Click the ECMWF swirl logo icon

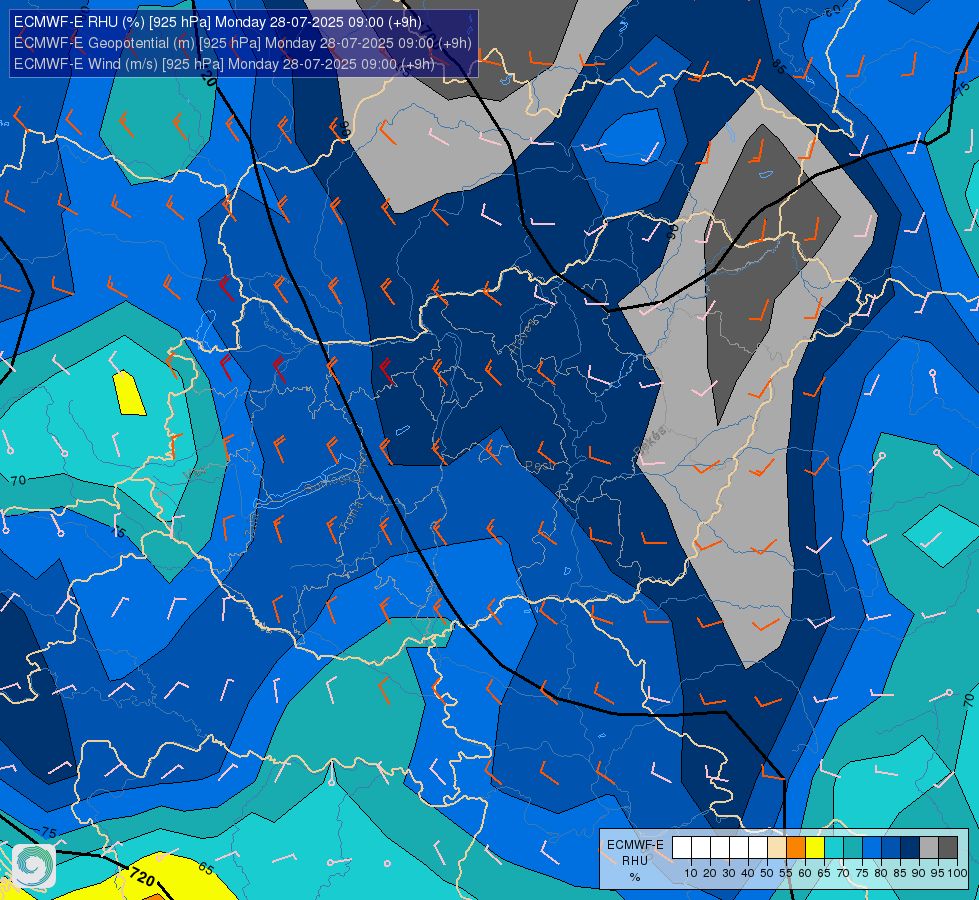tap(34, 866)
